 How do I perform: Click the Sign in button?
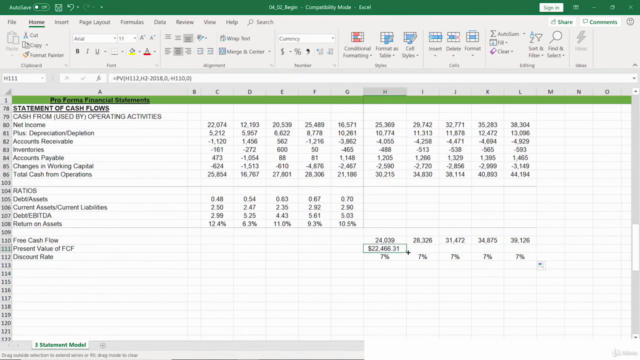pos(551,7)
